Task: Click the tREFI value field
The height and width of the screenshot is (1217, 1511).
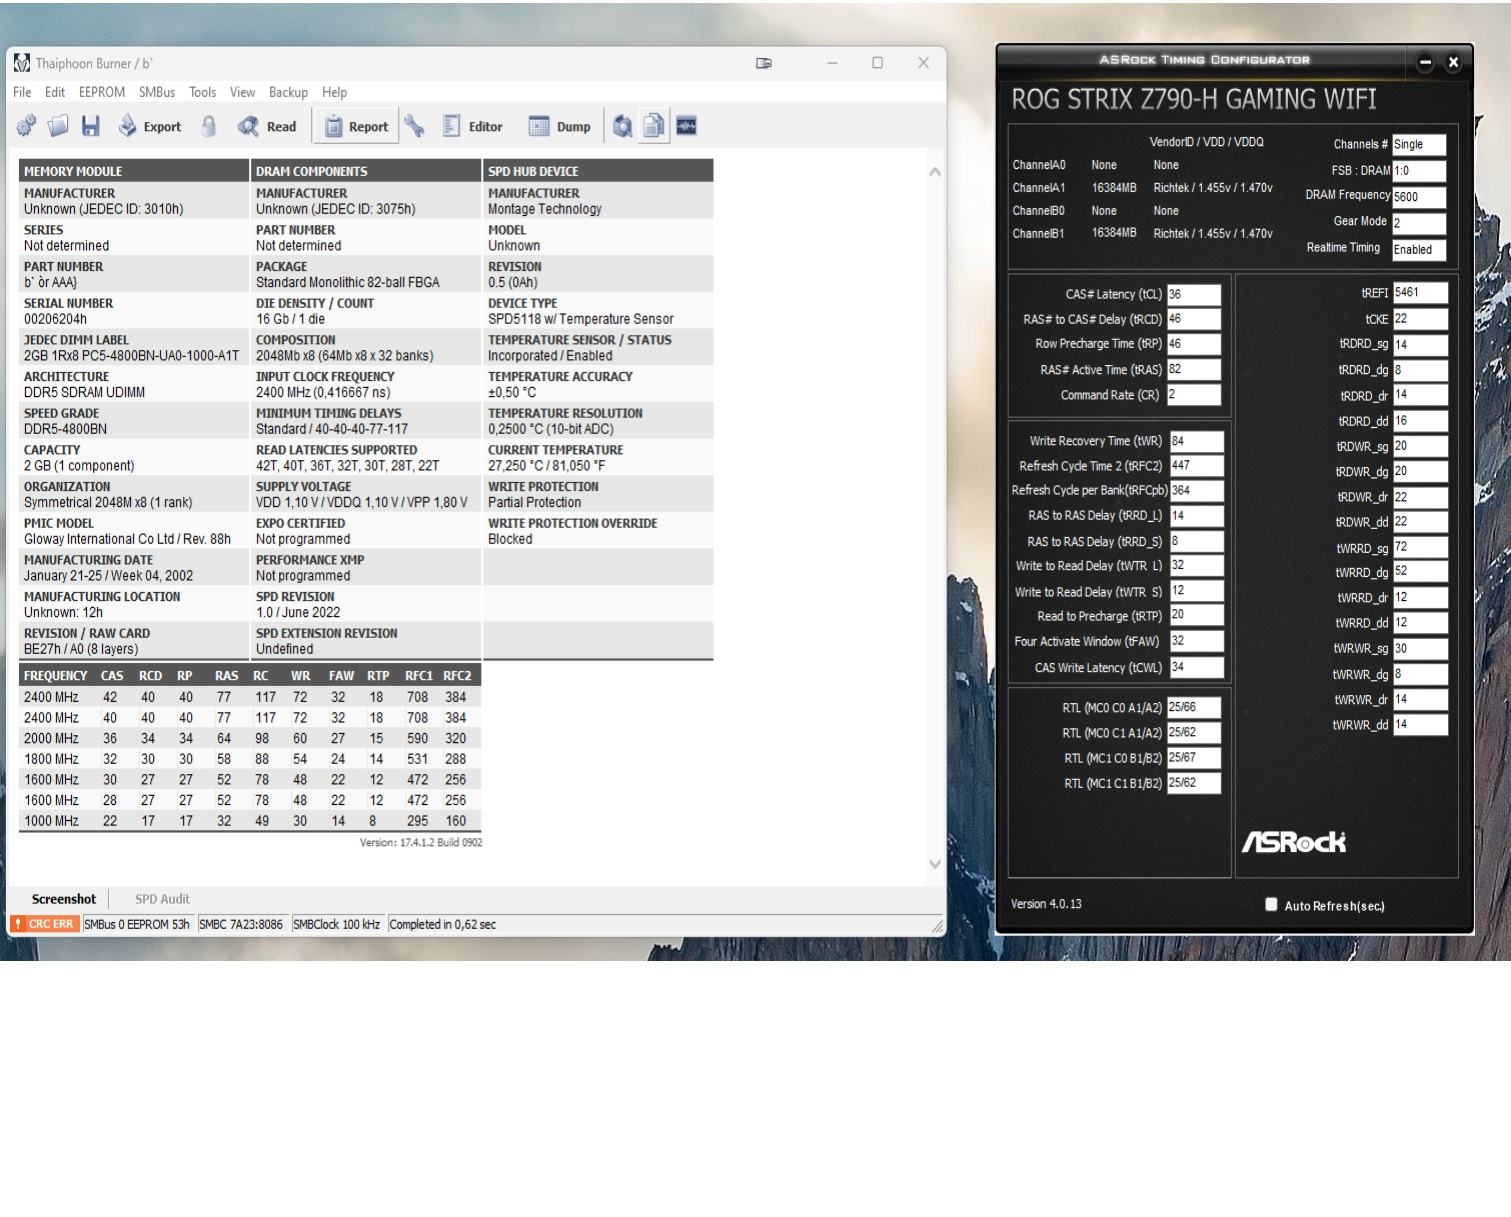Action: point(1420,293)
